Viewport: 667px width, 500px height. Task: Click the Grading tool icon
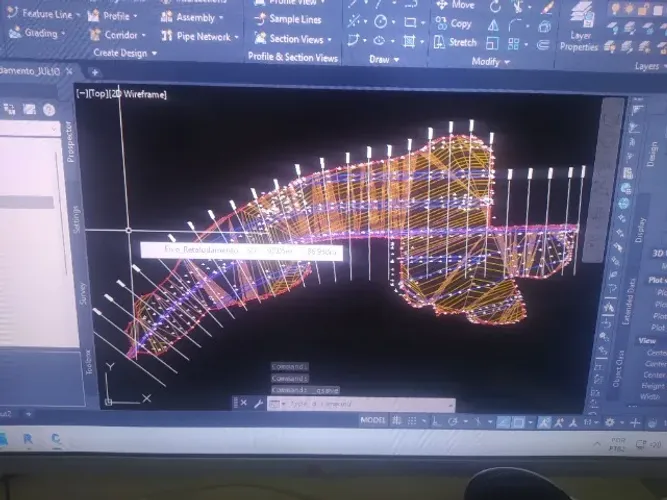coord(15,32)
